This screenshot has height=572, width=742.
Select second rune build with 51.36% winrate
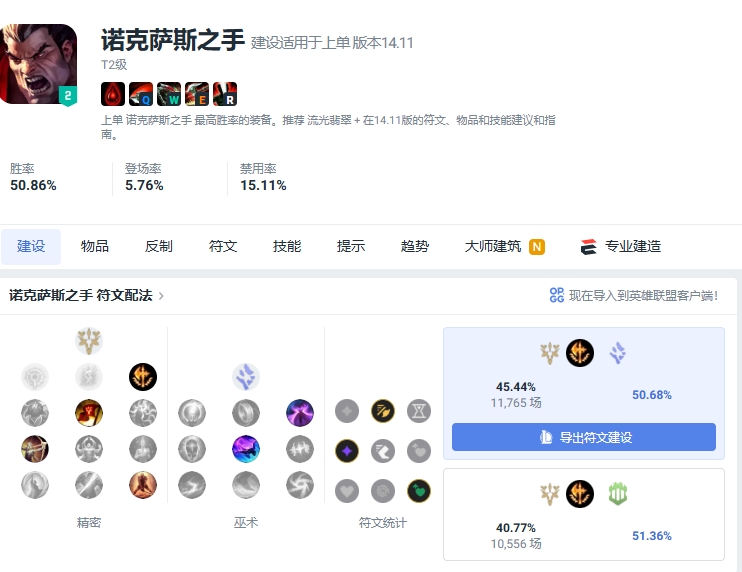click(x=584, y=514)
